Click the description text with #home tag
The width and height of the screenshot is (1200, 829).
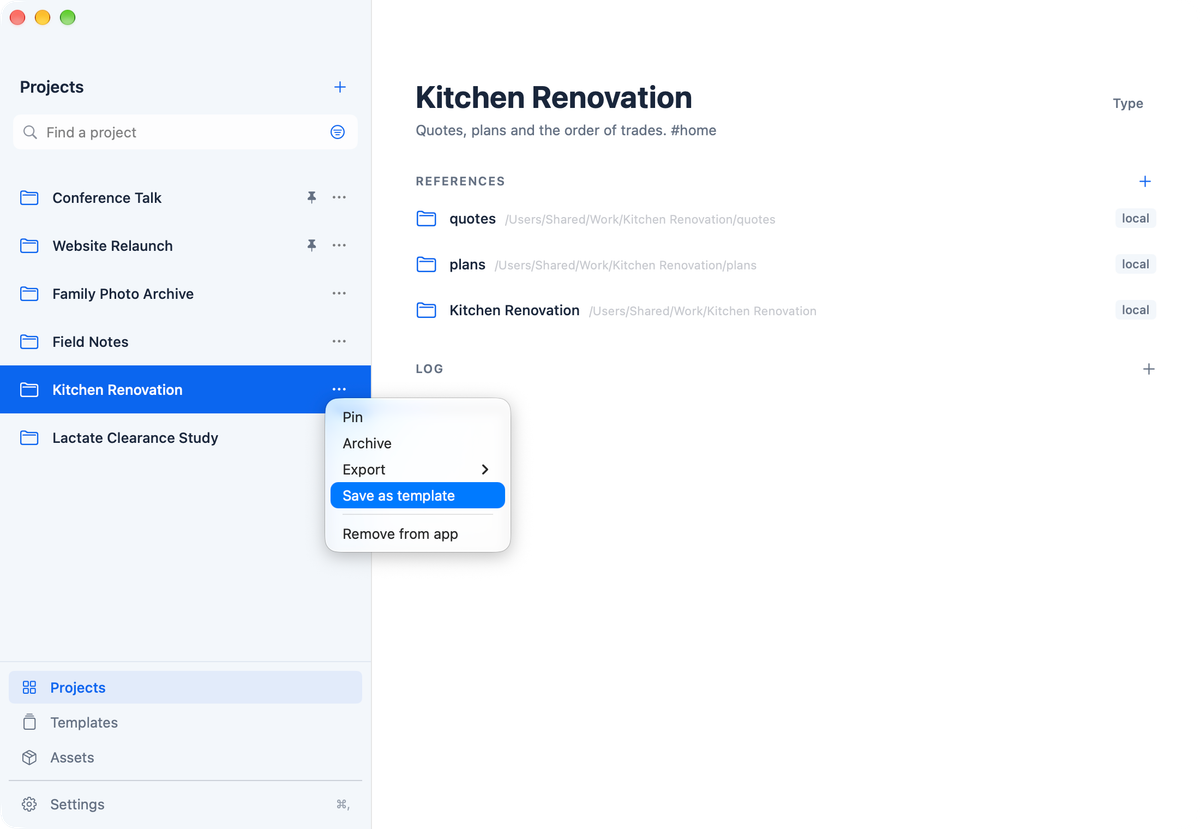(566, 130)
